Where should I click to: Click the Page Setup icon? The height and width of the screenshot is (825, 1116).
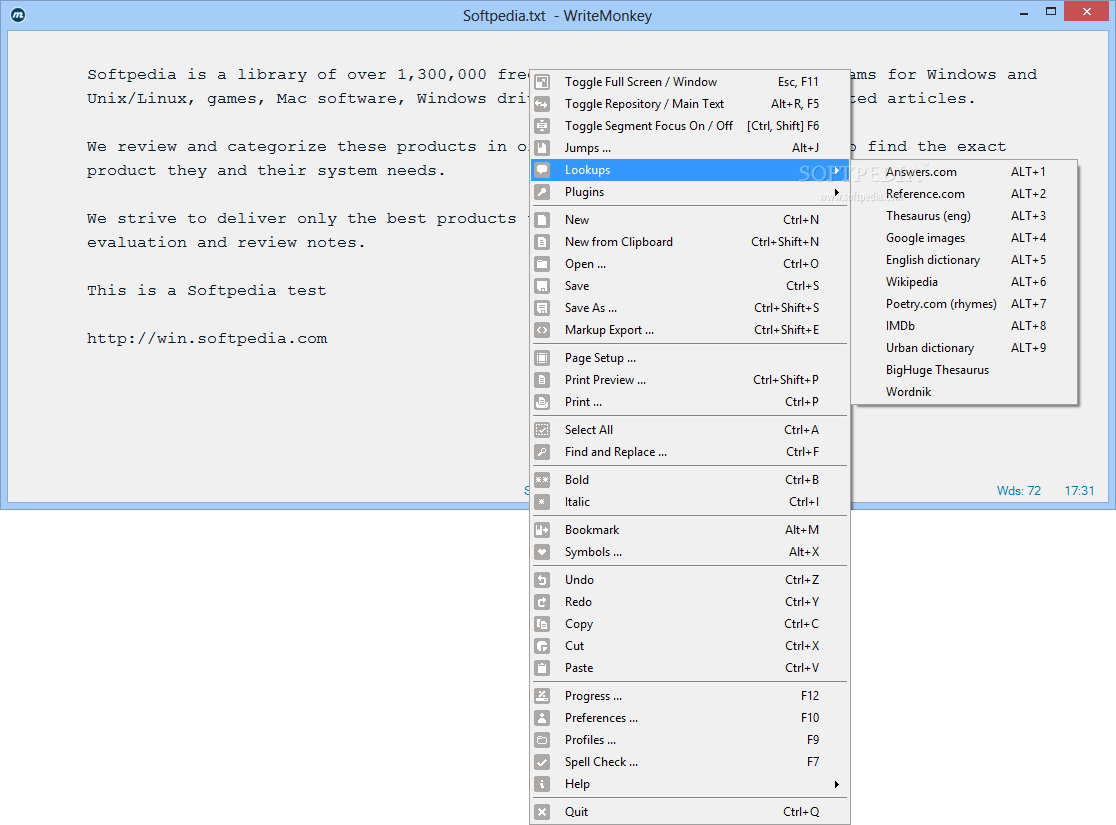coord(542,358)
